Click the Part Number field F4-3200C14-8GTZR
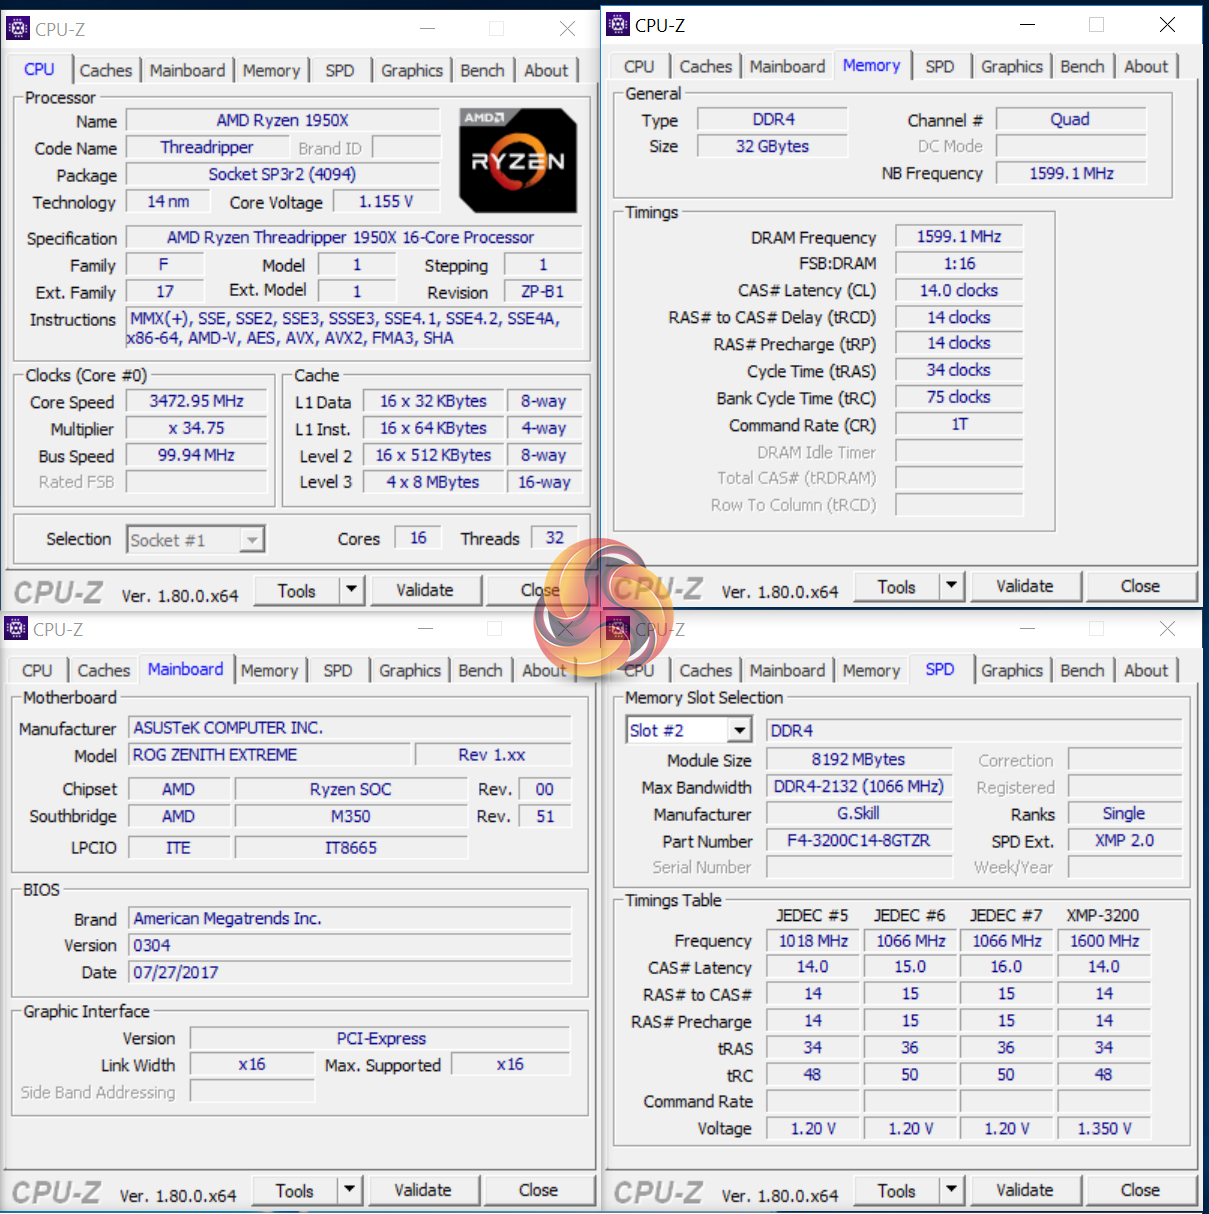1209x1214 pixels. tap(858, 841)
